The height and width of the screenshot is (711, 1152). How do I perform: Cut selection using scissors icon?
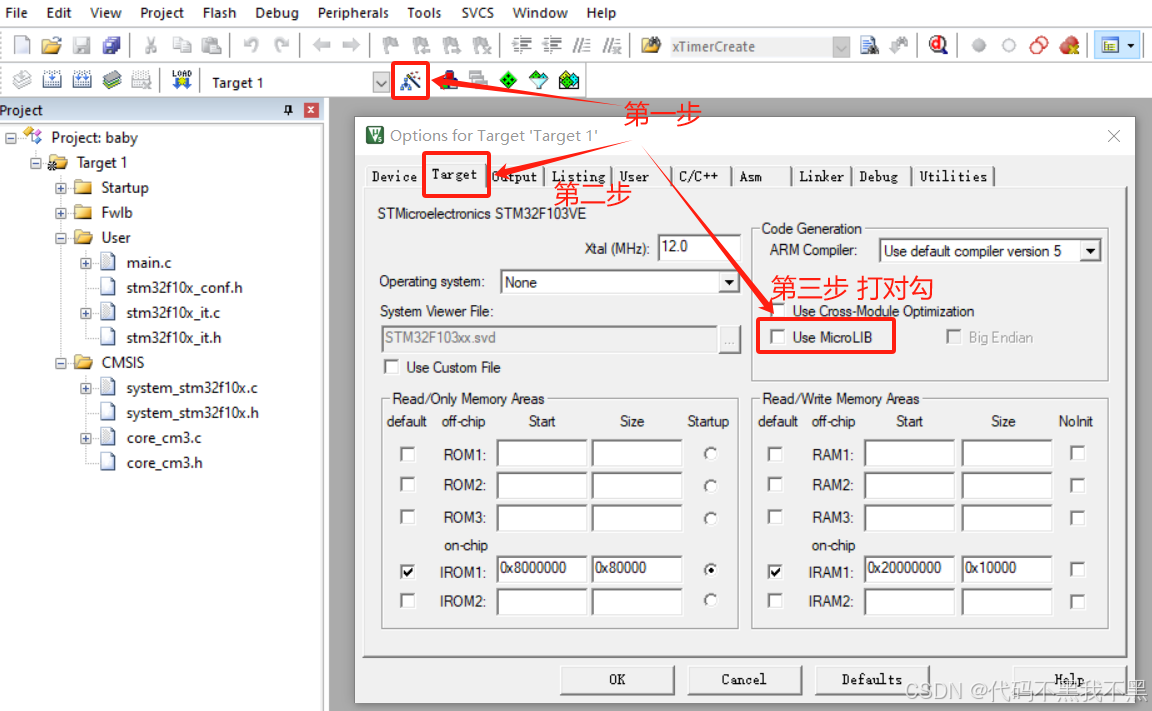click(x=151, y=46)
